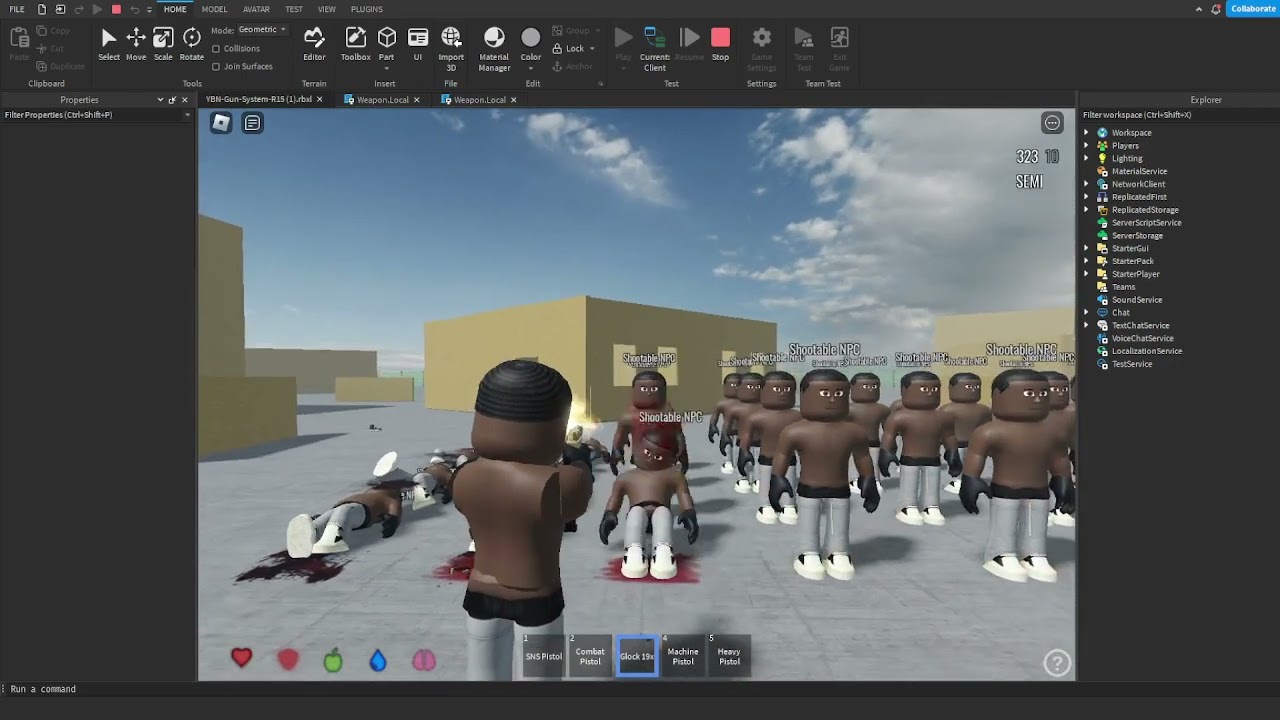Select SoundService in Explorer
The height and width of the screenshot is (720, 1280).
(1137, 300)
